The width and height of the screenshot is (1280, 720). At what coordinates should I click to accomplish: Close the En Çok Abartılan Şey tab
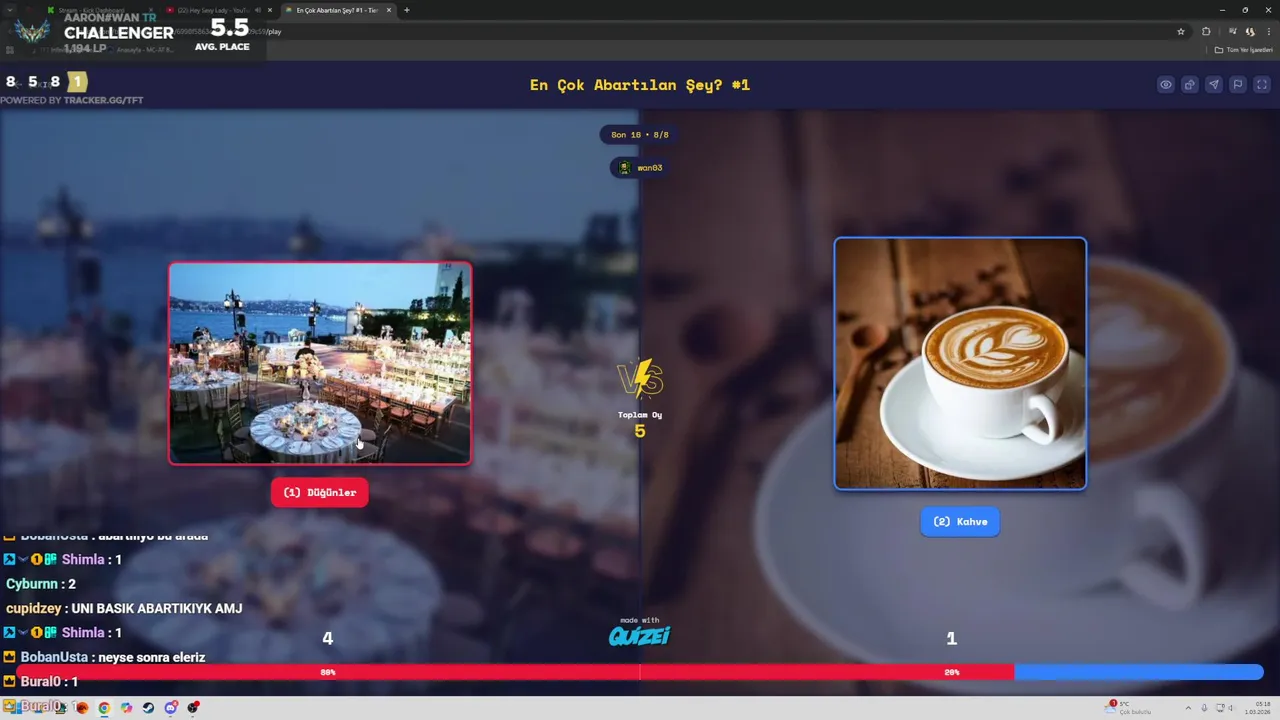pyautogui.click(x=388, y=10)
